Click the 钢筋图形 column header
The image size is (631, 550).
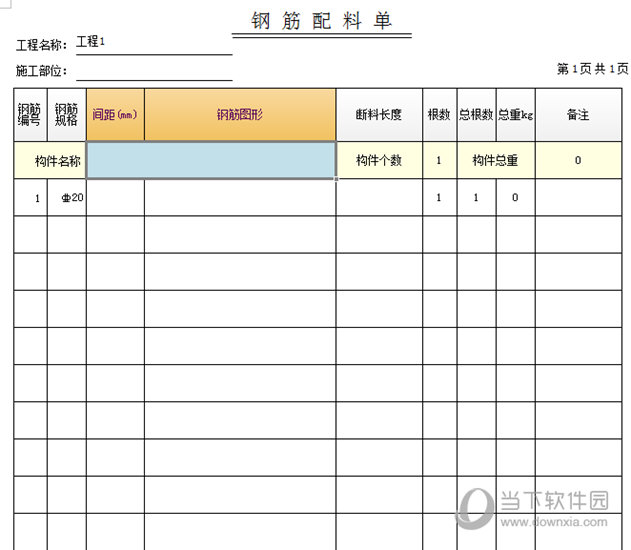[240, 115]
